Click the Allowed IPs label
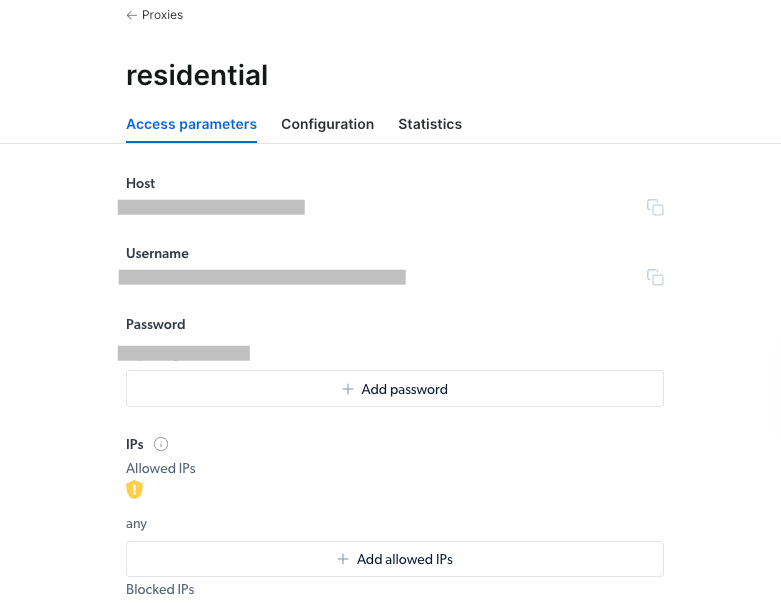 click(160, 468)
